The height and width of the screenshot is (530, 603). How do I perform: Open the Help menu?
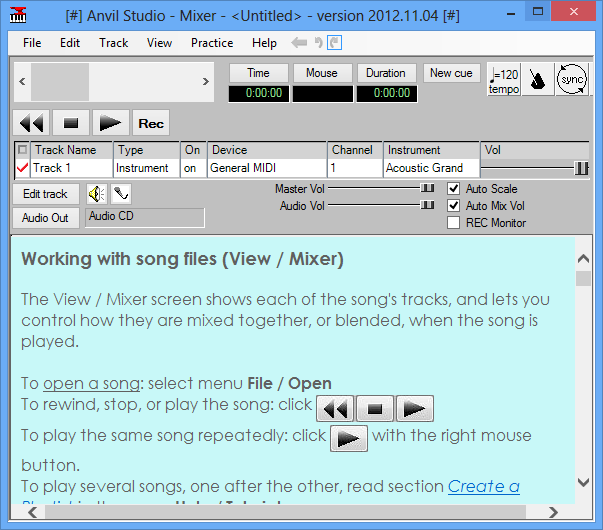[x=264, y=43]
